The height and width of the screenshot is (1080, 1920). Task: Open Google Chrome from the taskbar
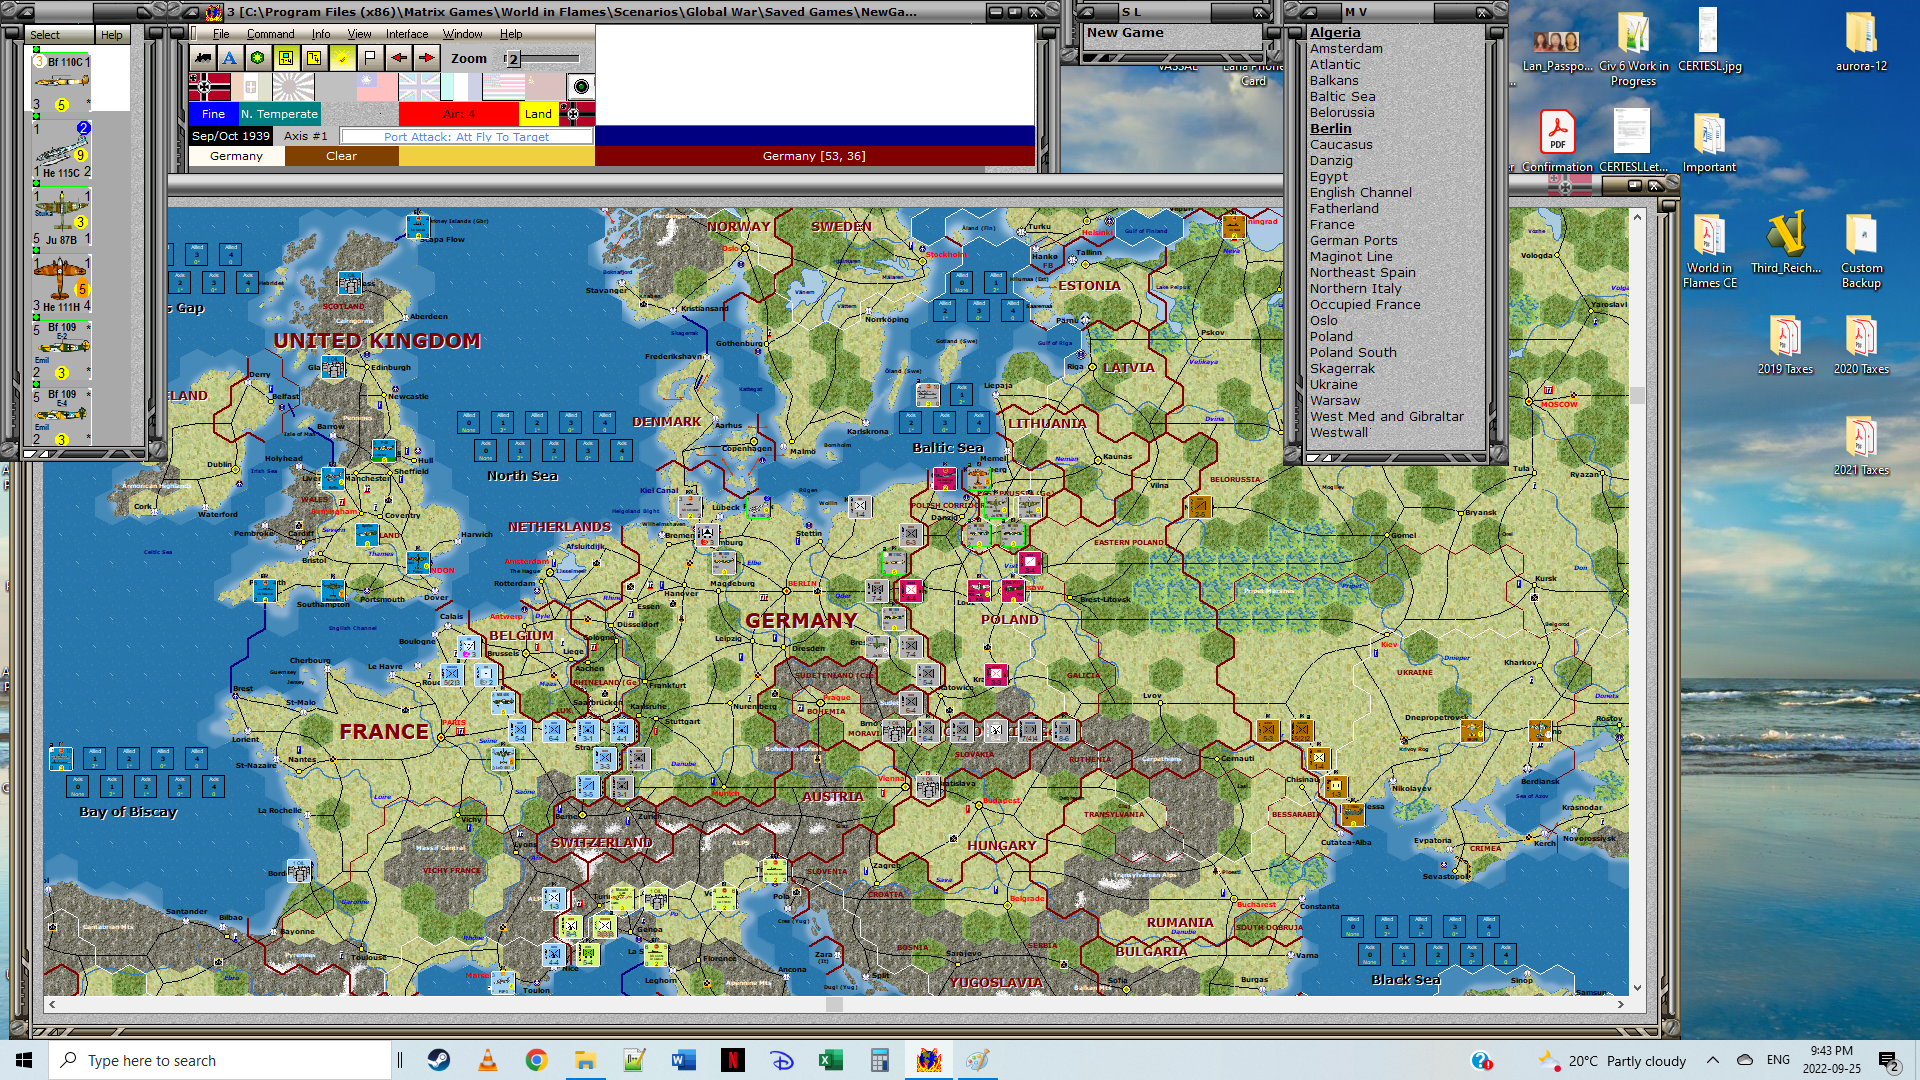click(x=537, y=1060)
